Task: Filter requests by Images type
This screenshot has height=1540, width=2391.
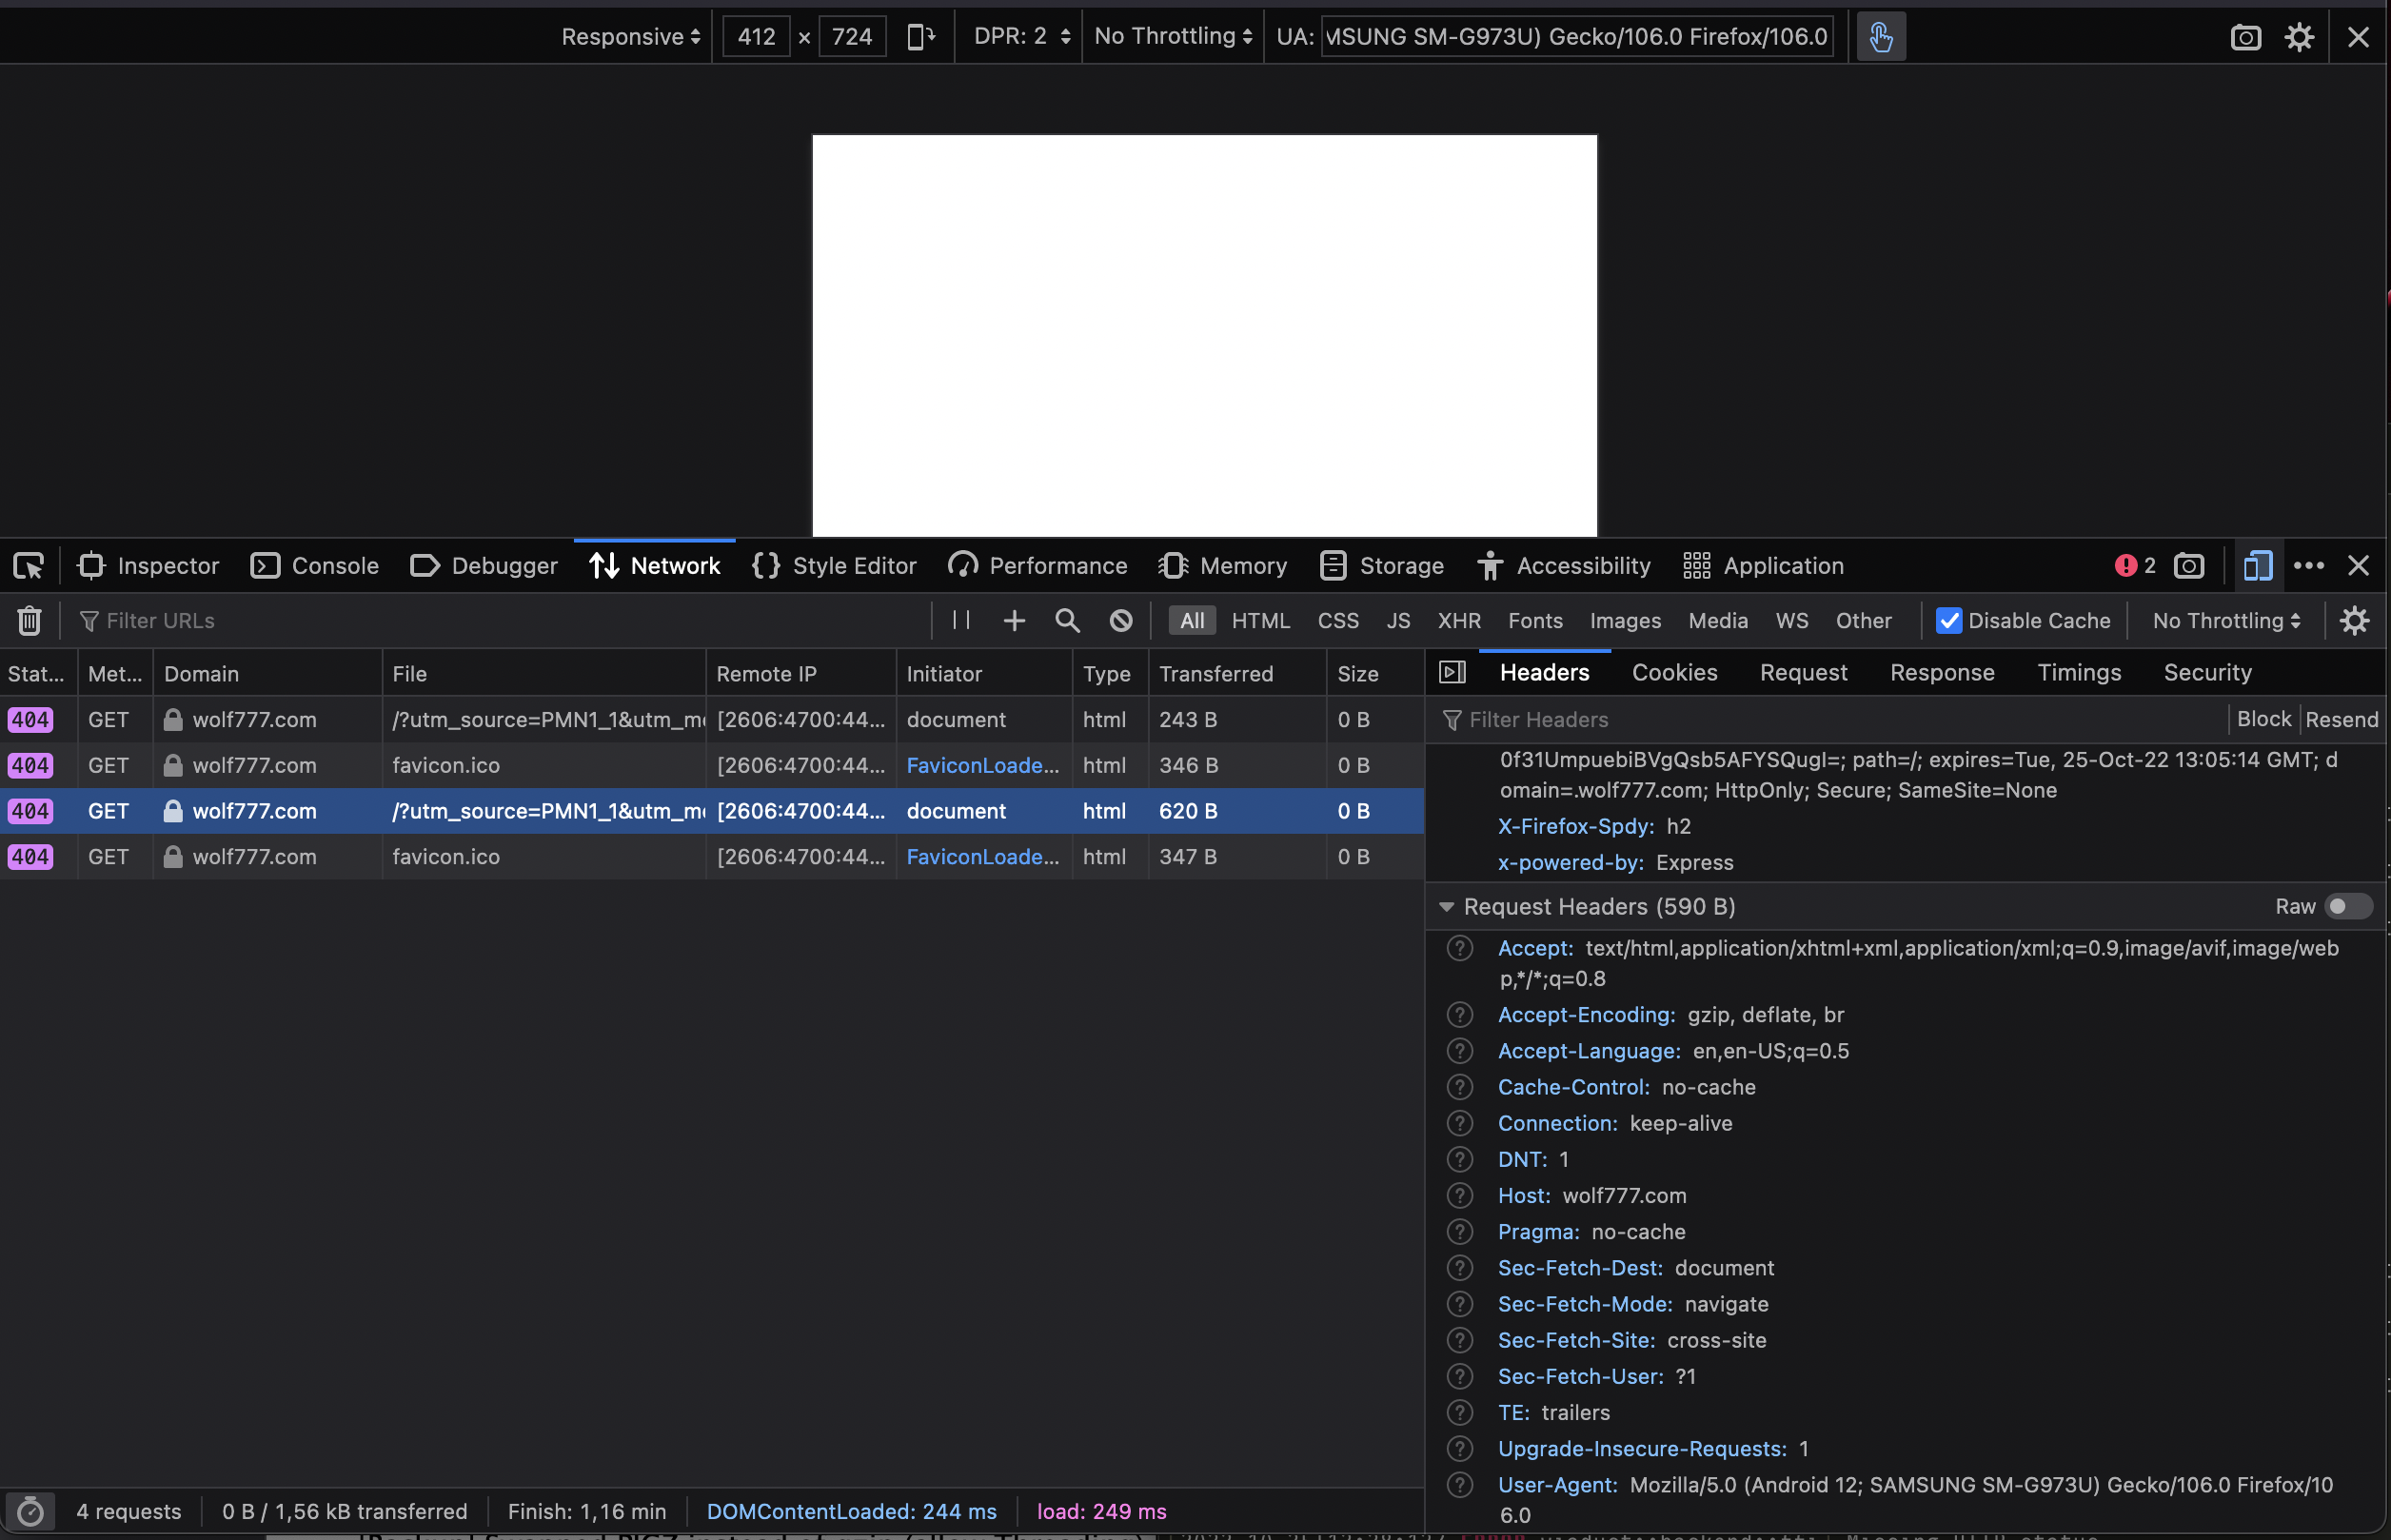Action: (1625, 621)
